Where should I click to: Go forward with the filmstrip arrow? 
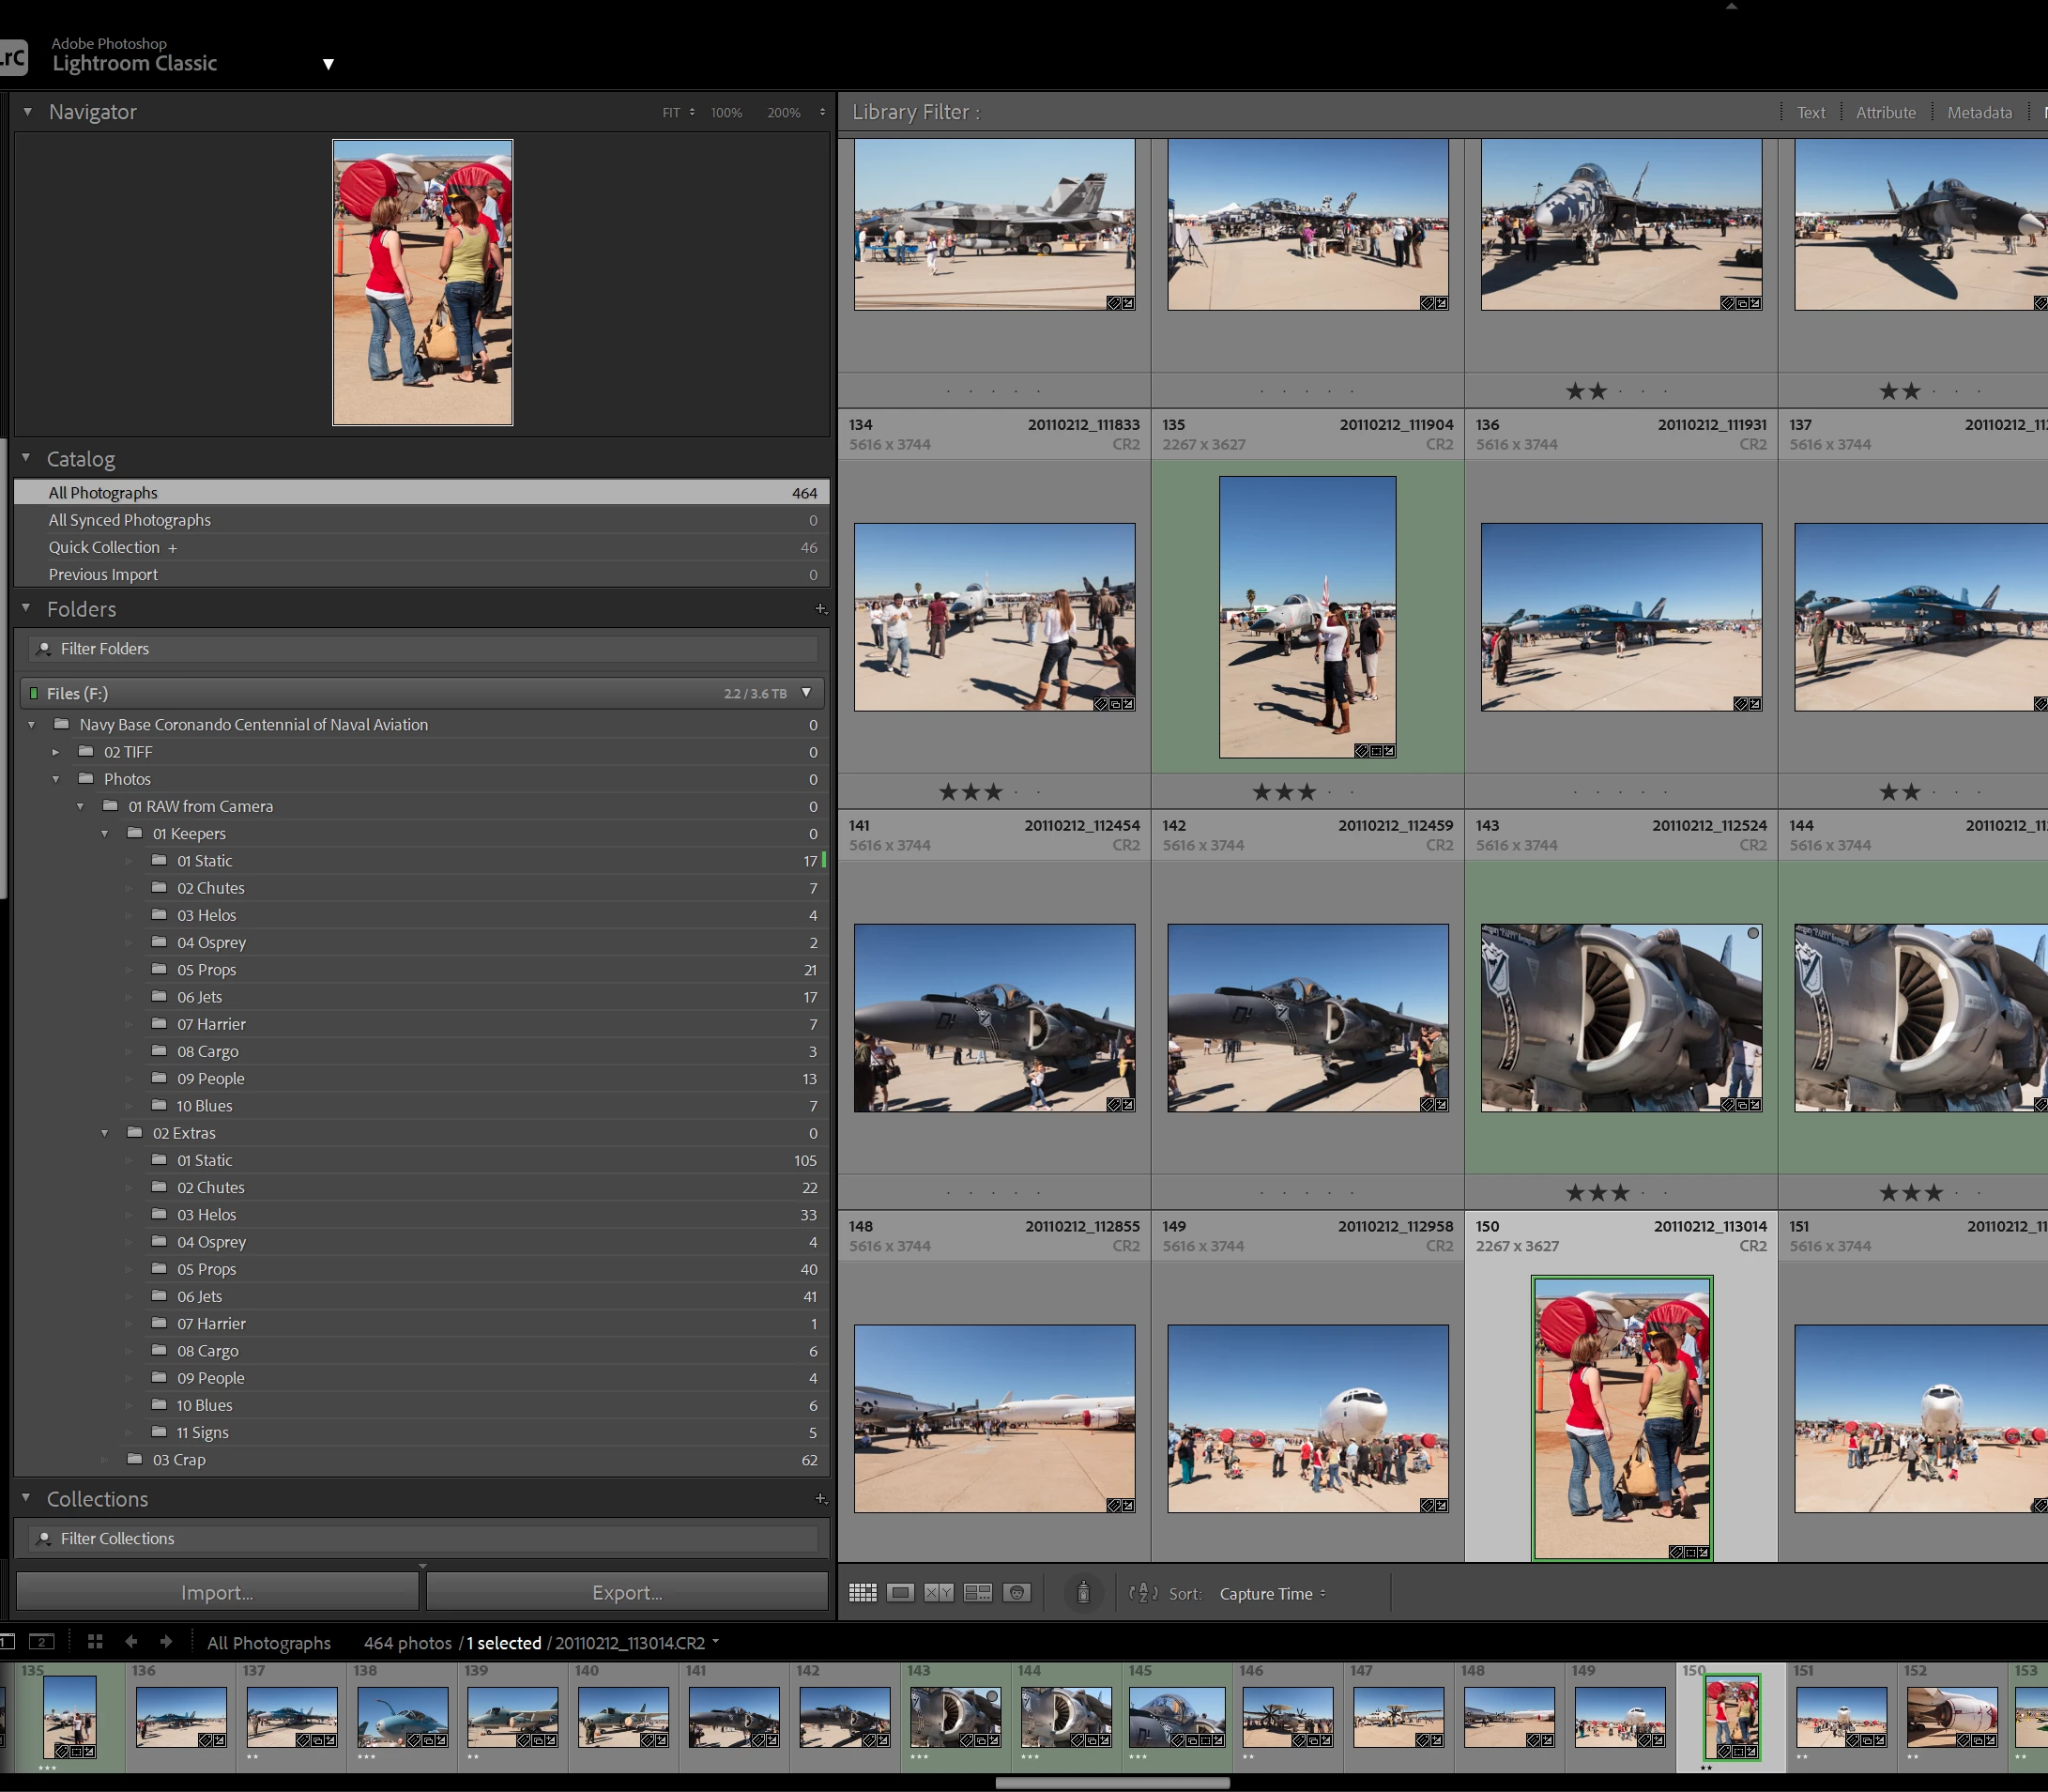tap(166, 1642)
